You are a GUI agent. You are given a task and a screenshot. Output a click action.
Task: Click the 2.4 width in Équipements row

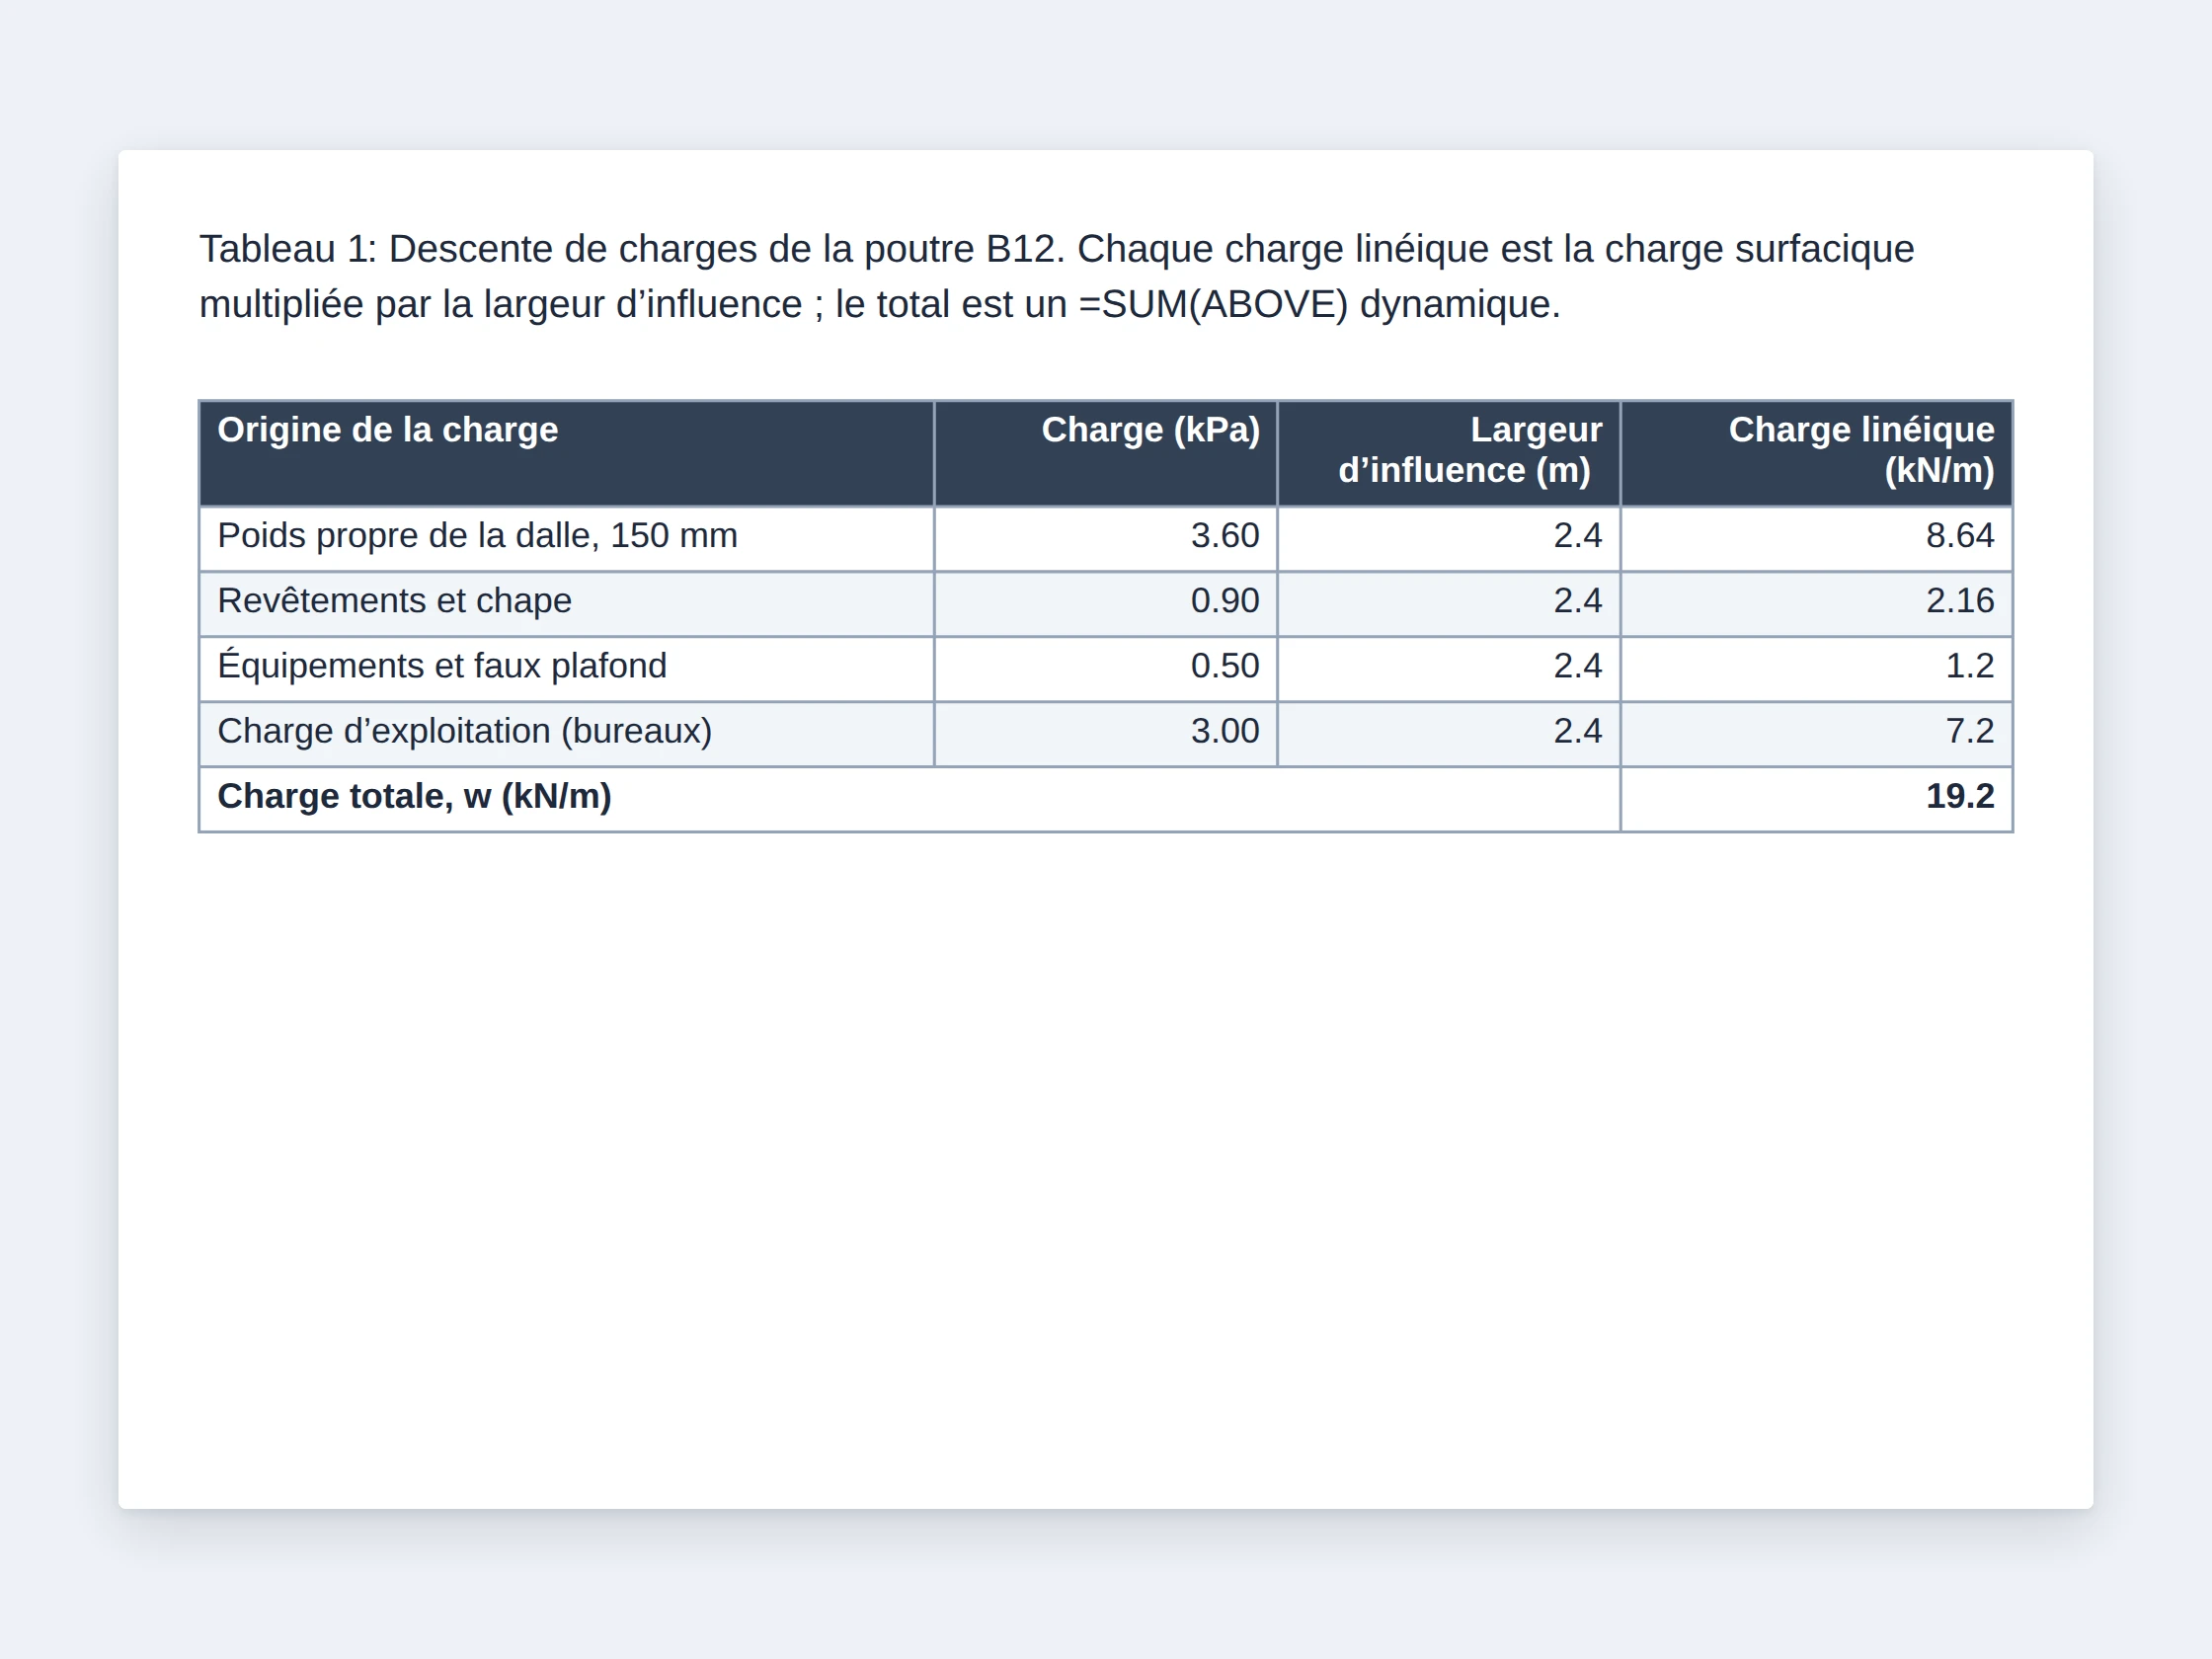[1449, 668]
